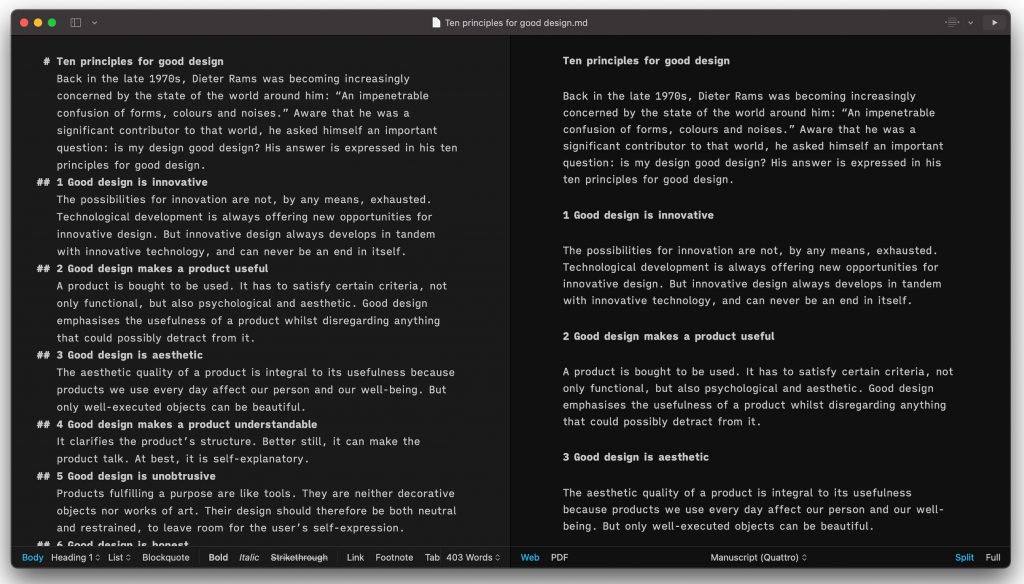Click the file name 'Ten principles for good design.md'
The width and height of the screenshot is (1024, 584).
[516, 23]
